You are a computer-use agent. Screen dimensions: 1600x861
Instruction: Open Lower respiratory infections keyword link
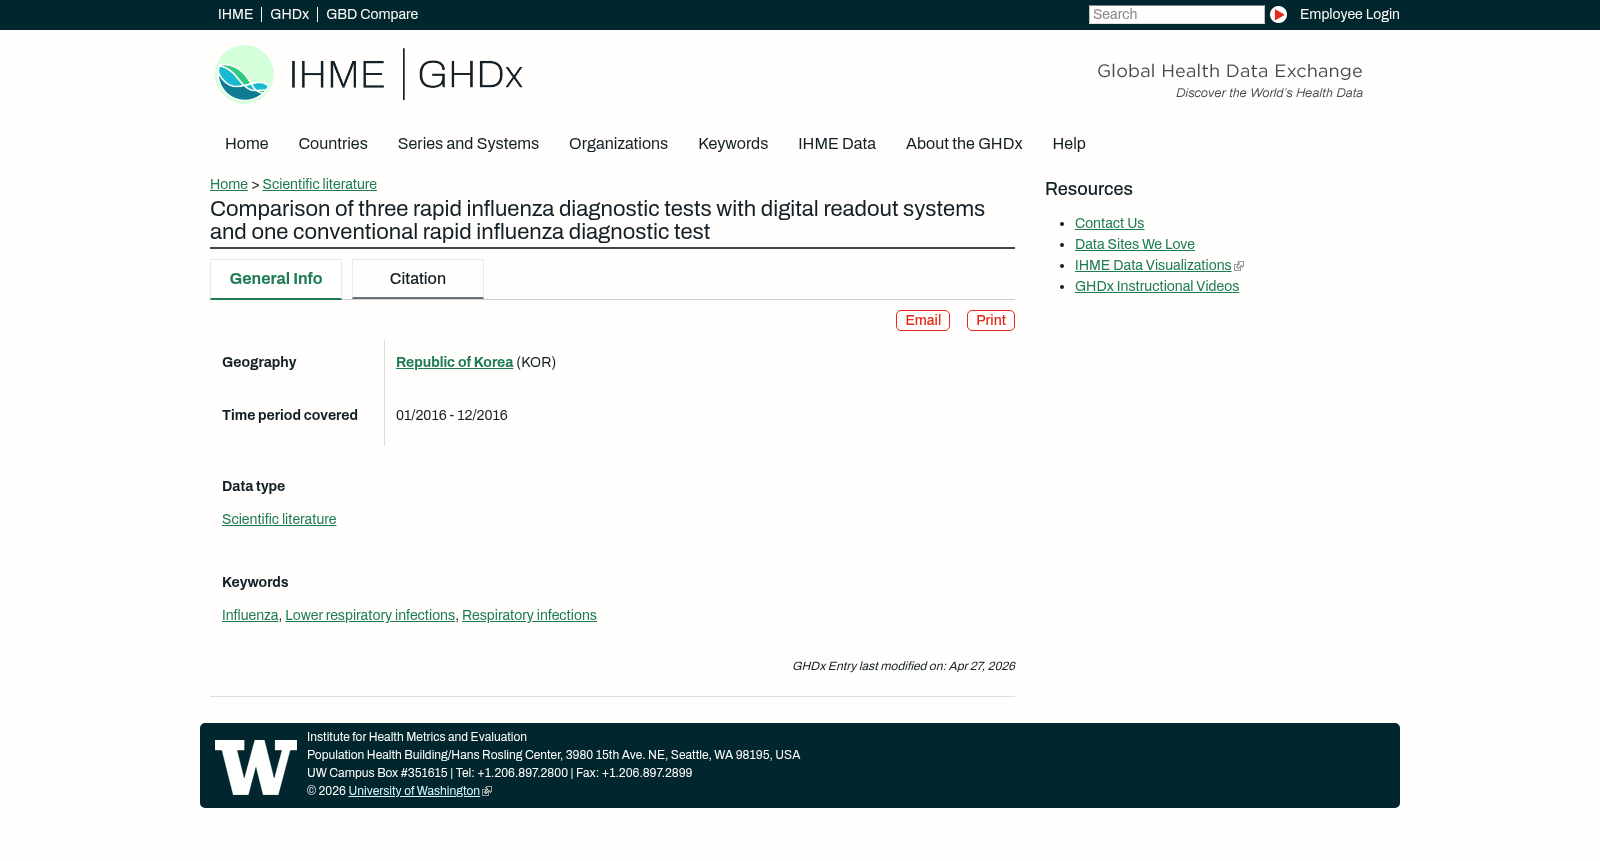[x=370, y=615]
